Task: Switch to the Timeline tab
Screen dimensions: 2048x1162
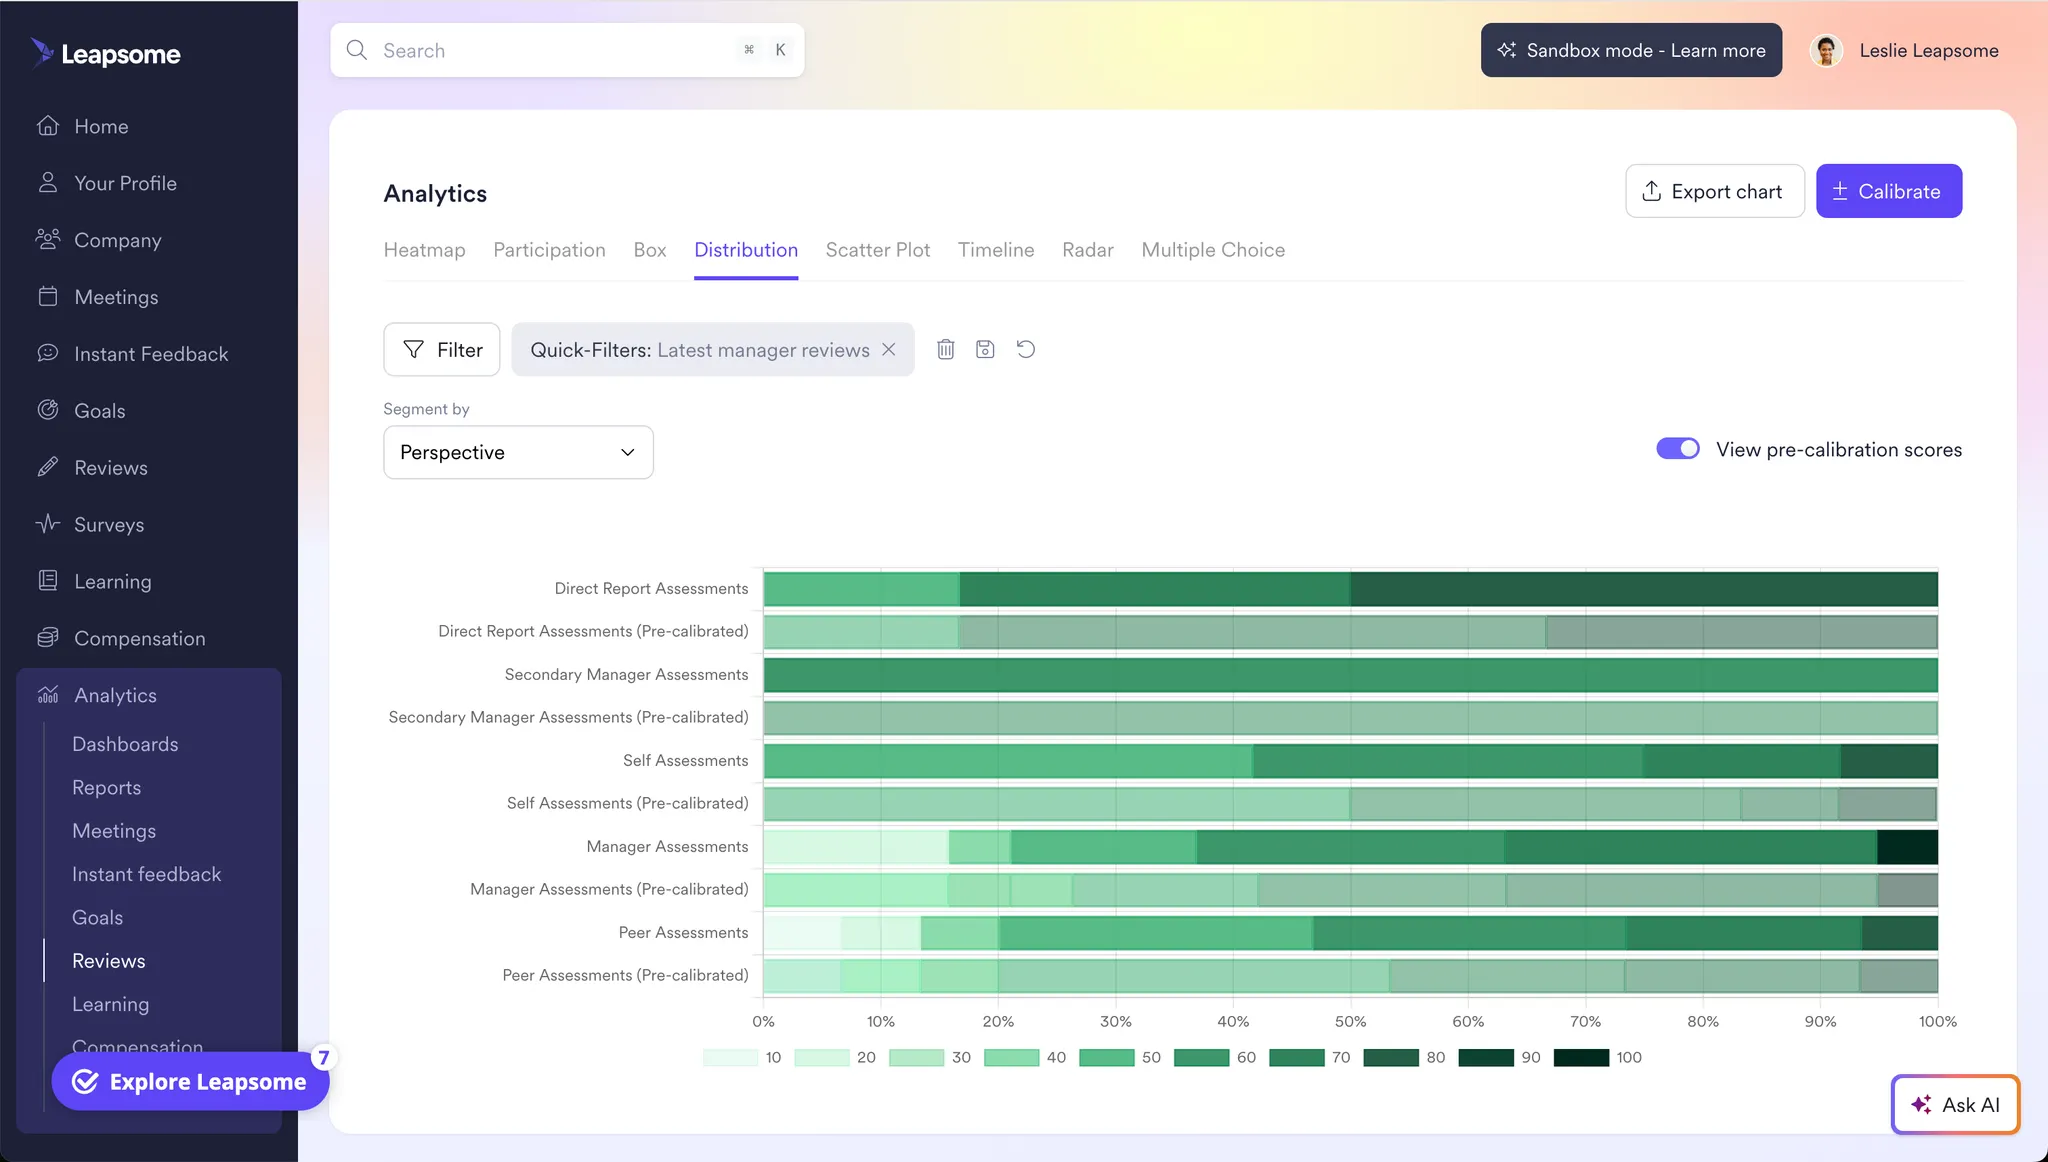Action: click(x=996, y=250)
